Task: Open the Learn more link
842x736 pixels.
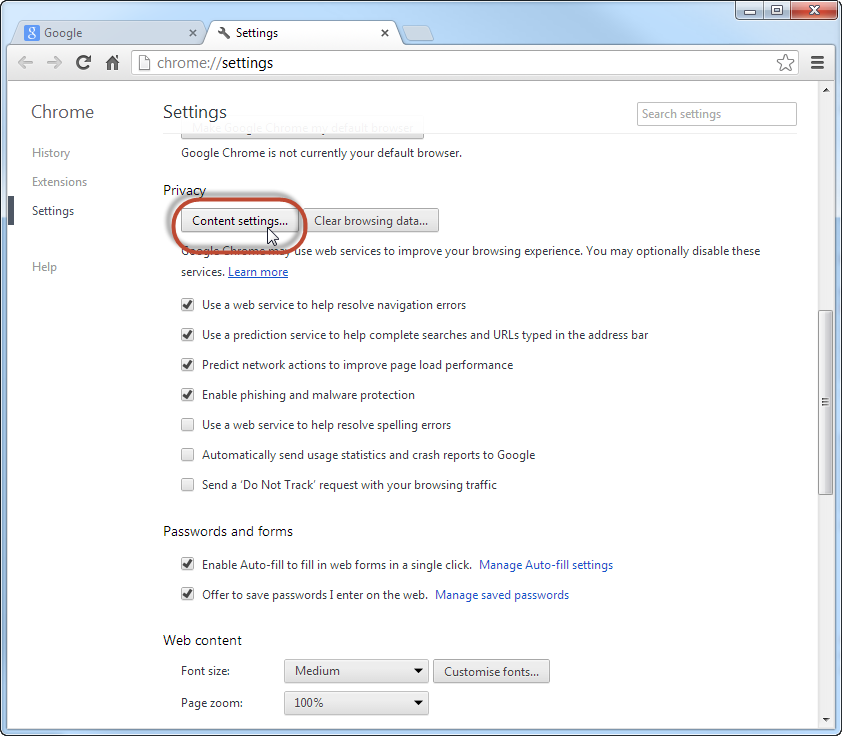Action: [x=258, y=272]
